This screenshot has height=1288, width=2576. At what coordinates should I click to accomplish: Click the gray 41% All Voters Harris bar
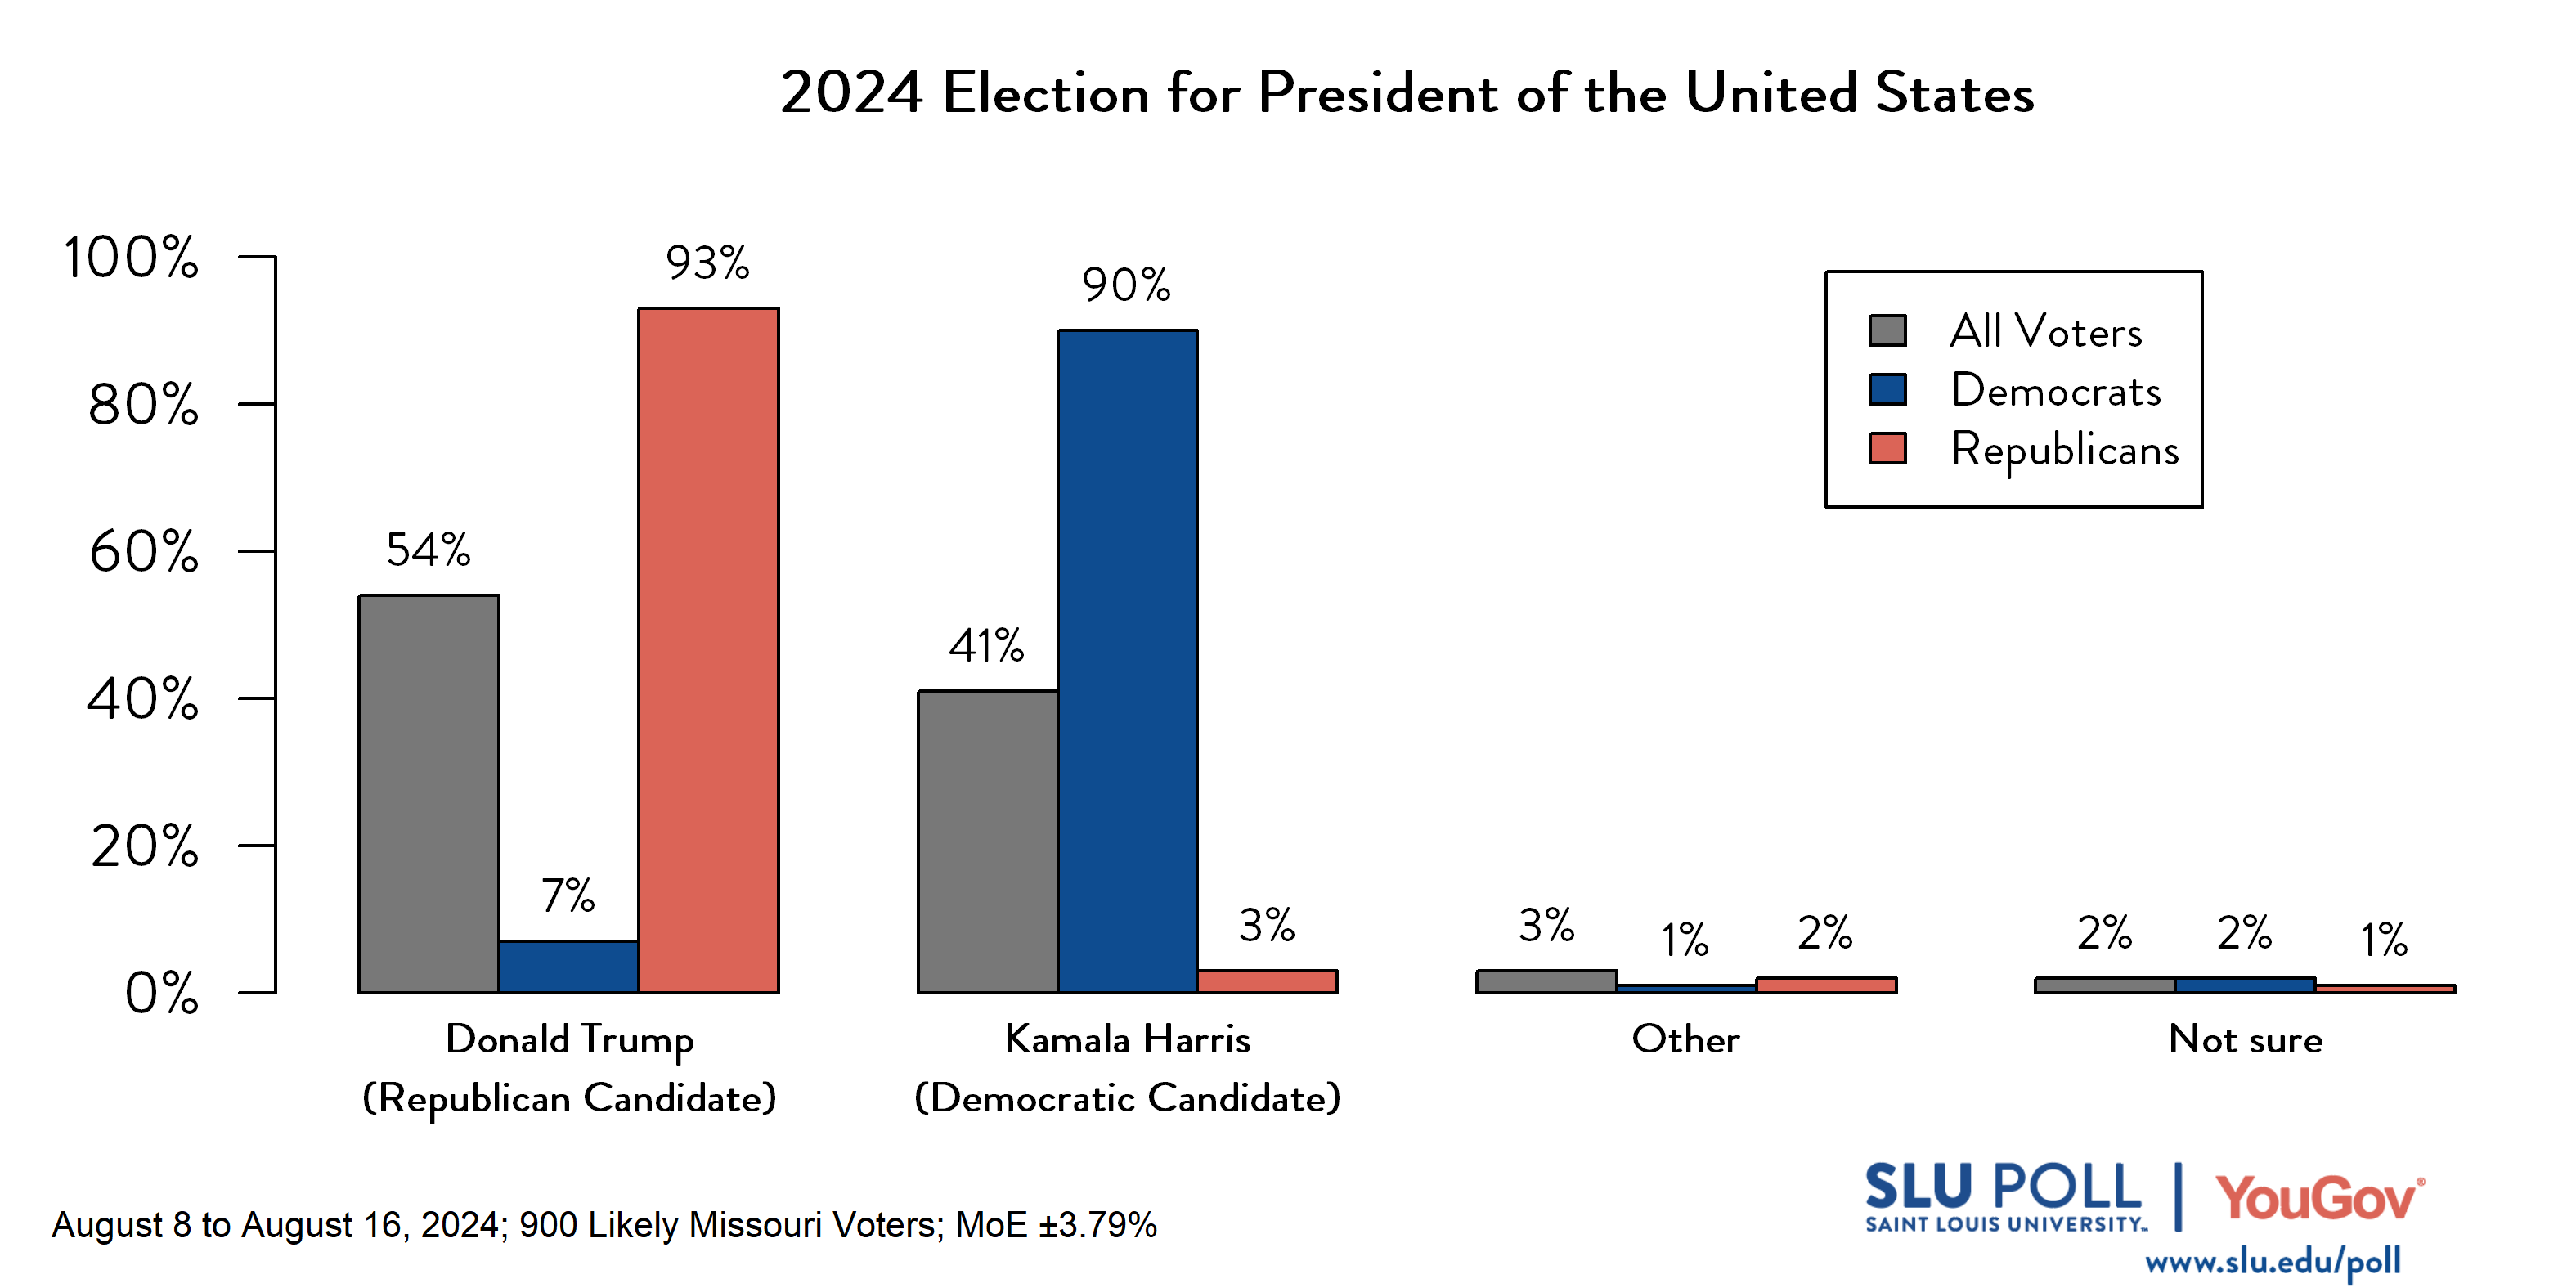tap(987, 841)
